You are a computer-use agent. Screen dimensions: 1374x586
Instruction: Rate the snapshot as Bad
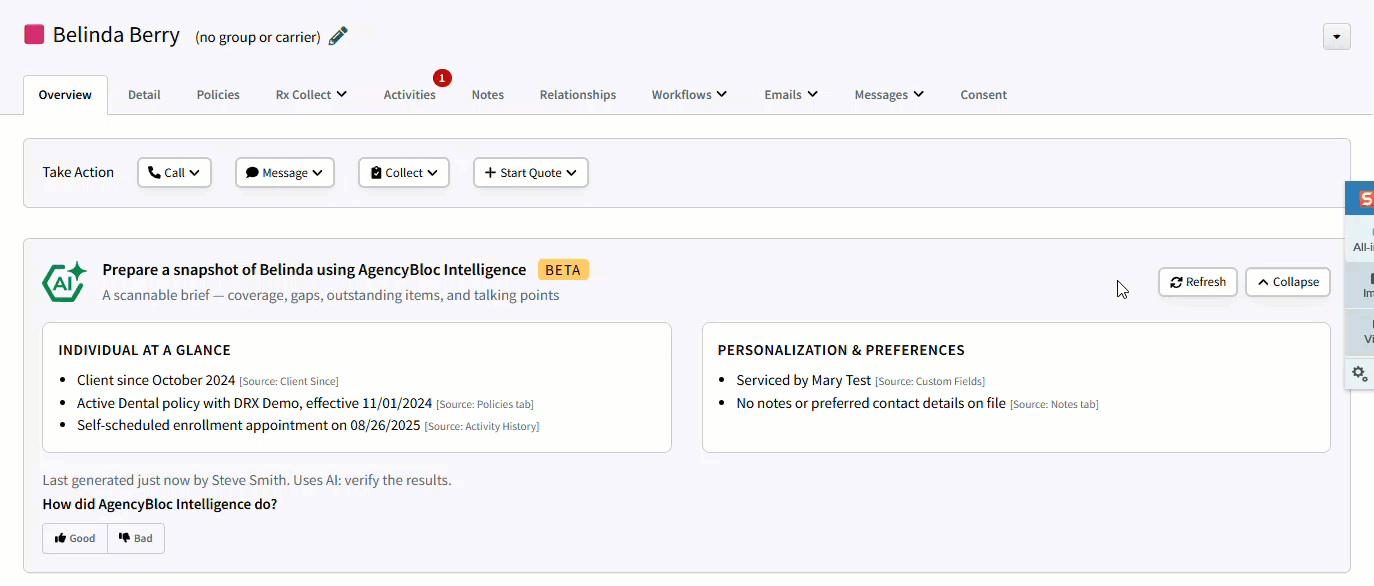coord(136,538)
